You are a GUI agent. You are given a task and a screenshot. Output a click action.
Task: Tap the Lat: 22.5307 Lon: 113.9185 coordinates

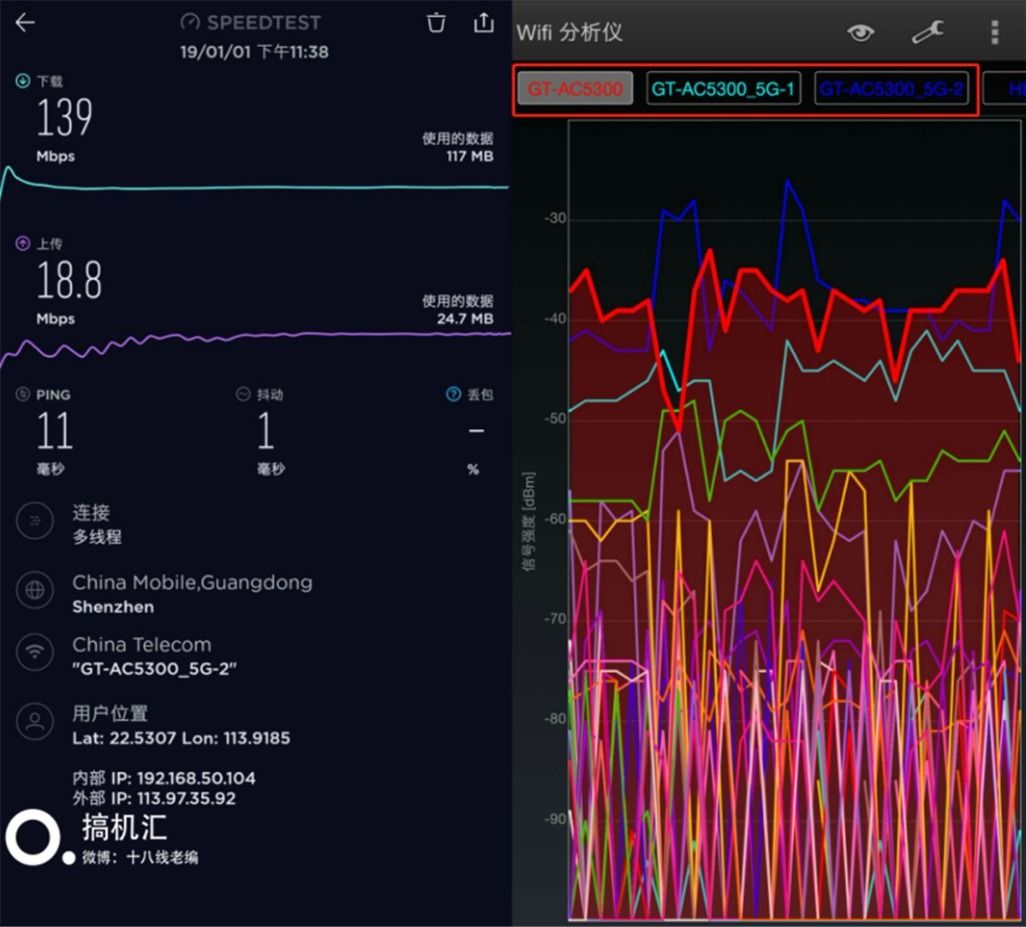pyautogui.click(x=181, y=738)
